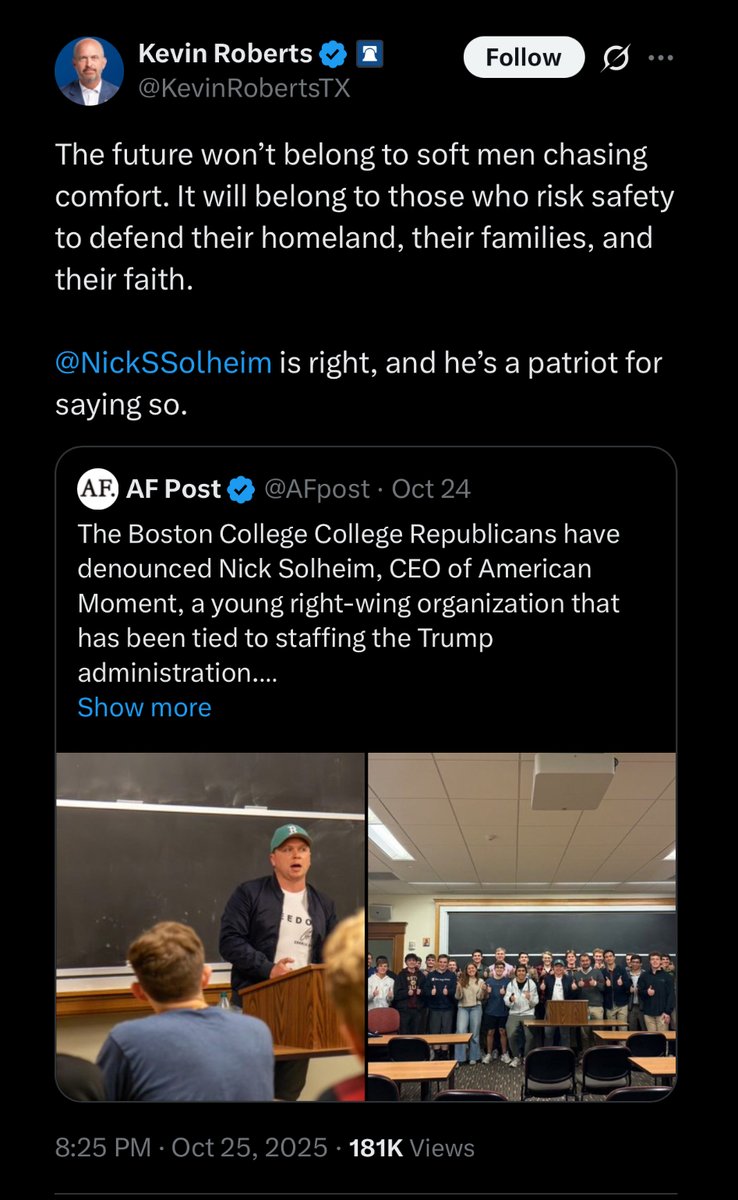738x1200 pixels.
Task: Open the quoted AF Post text body
Action: click(350, 604)
